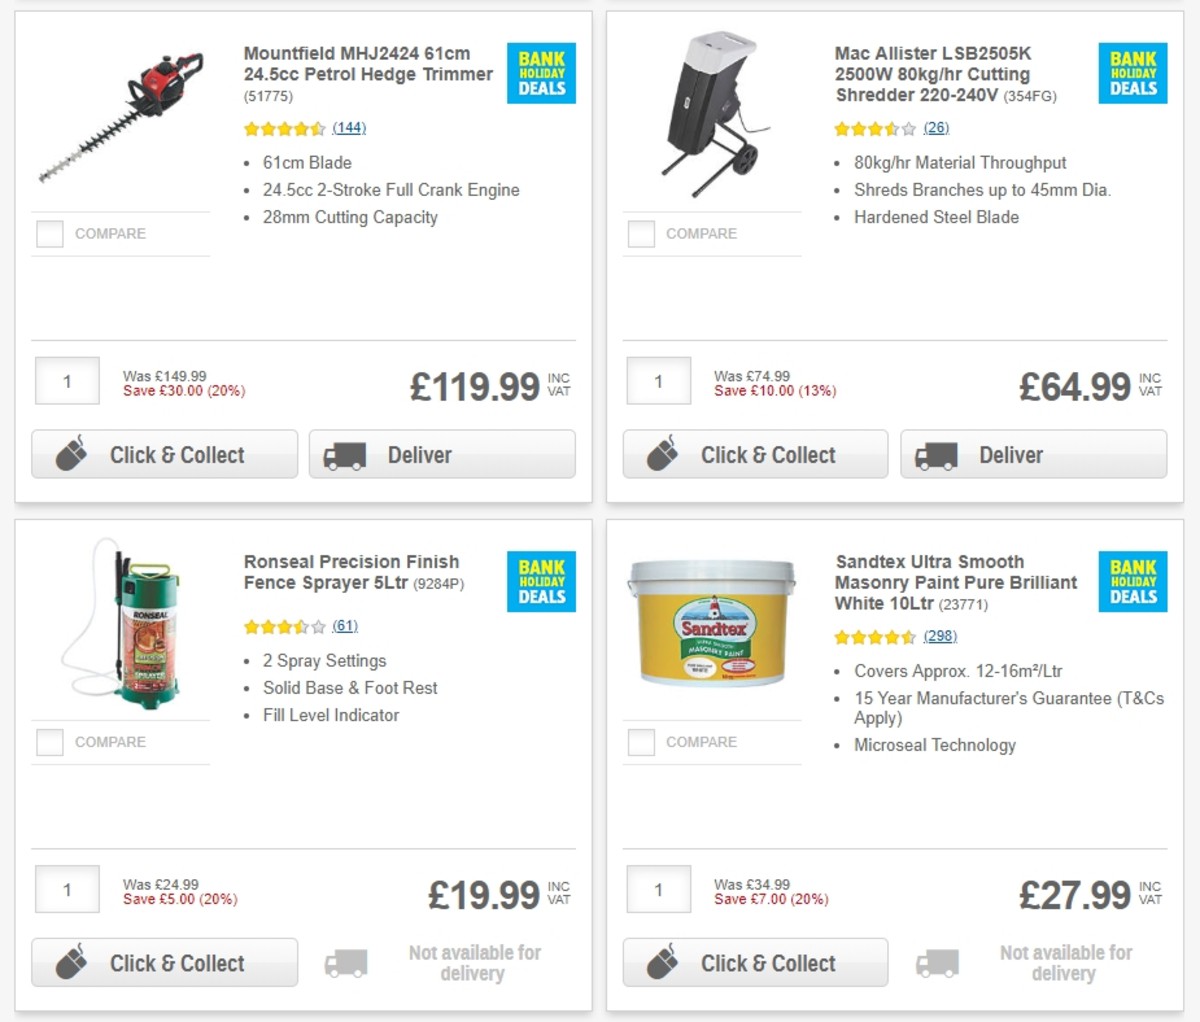This screenshot has width=1200, height=1022.
Task: Click the greyed truck icon beside the Ronseal fence sprayer
Action: click(x=345, y=963)
